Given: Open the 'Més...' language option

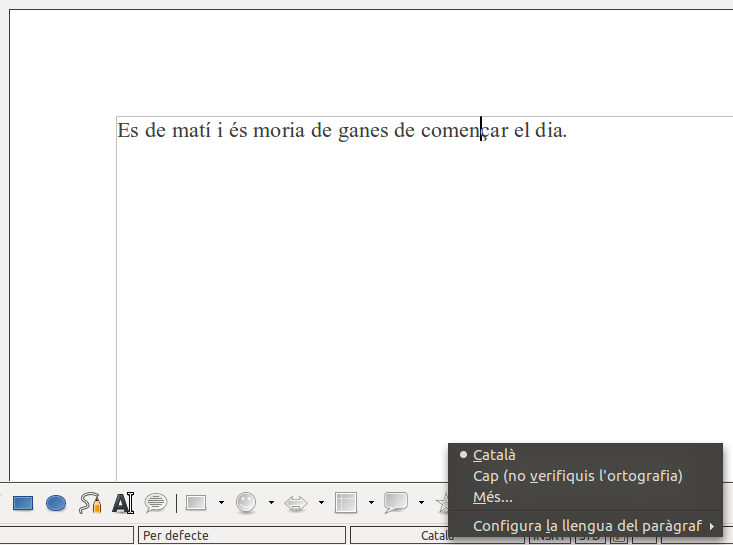Looking at the screenshot, I should tap(492, 497).
